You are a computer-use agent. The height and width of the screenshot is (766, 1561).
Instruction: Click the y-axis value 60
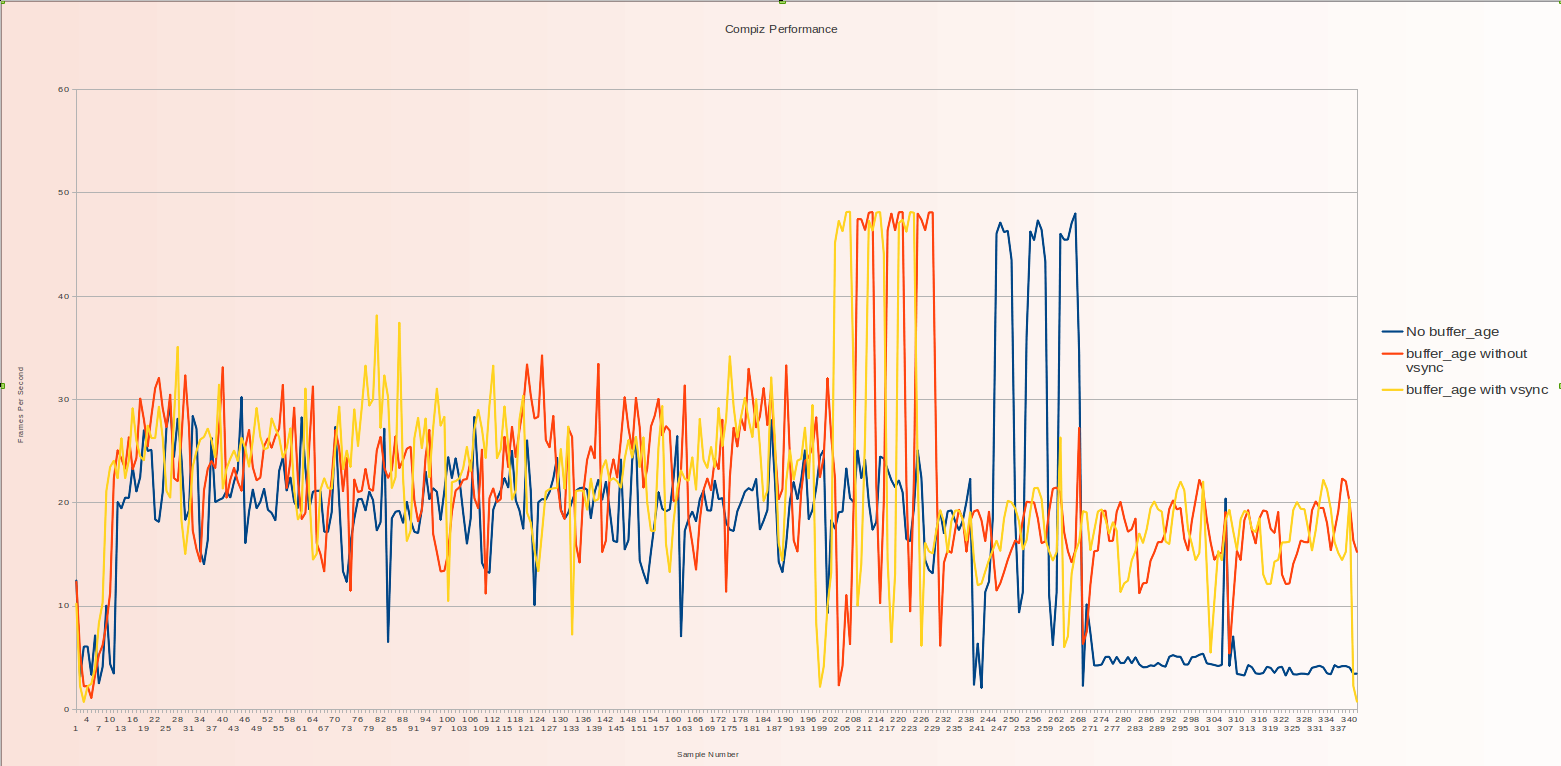(x=63, y=89)
